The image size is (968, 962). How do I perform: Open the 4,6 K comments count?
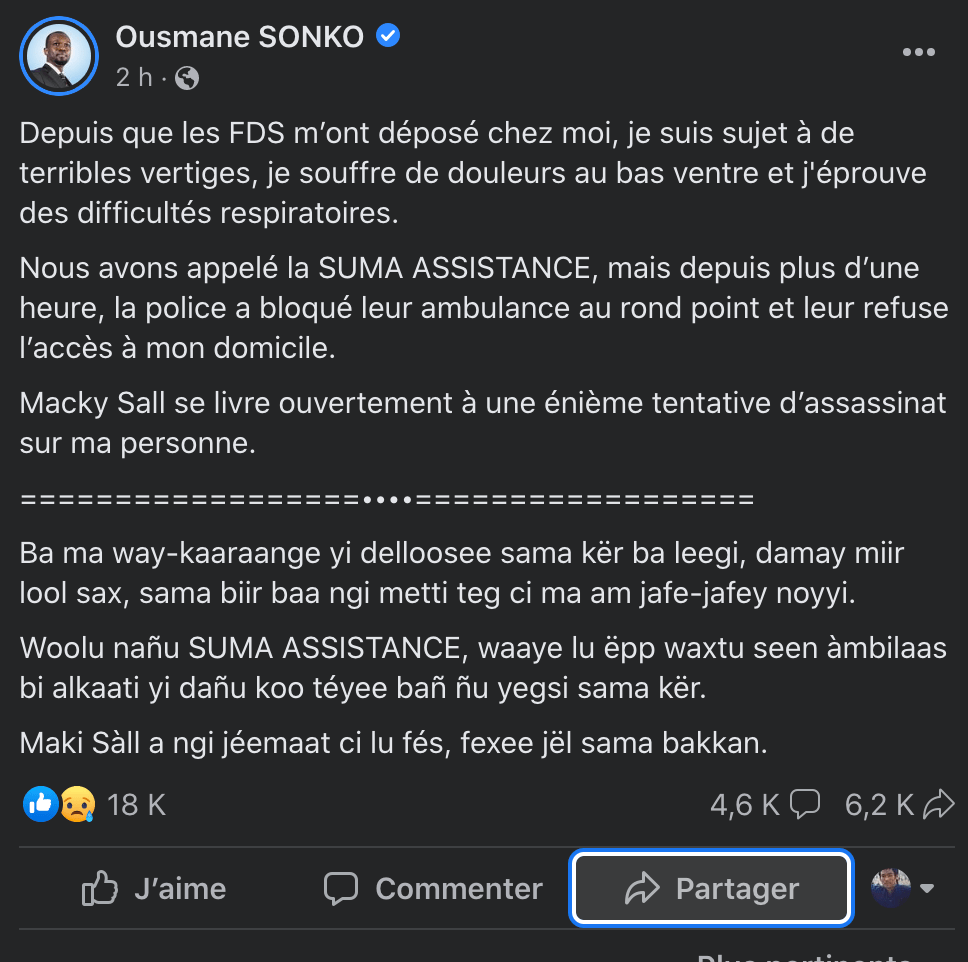tap(744, 804)
